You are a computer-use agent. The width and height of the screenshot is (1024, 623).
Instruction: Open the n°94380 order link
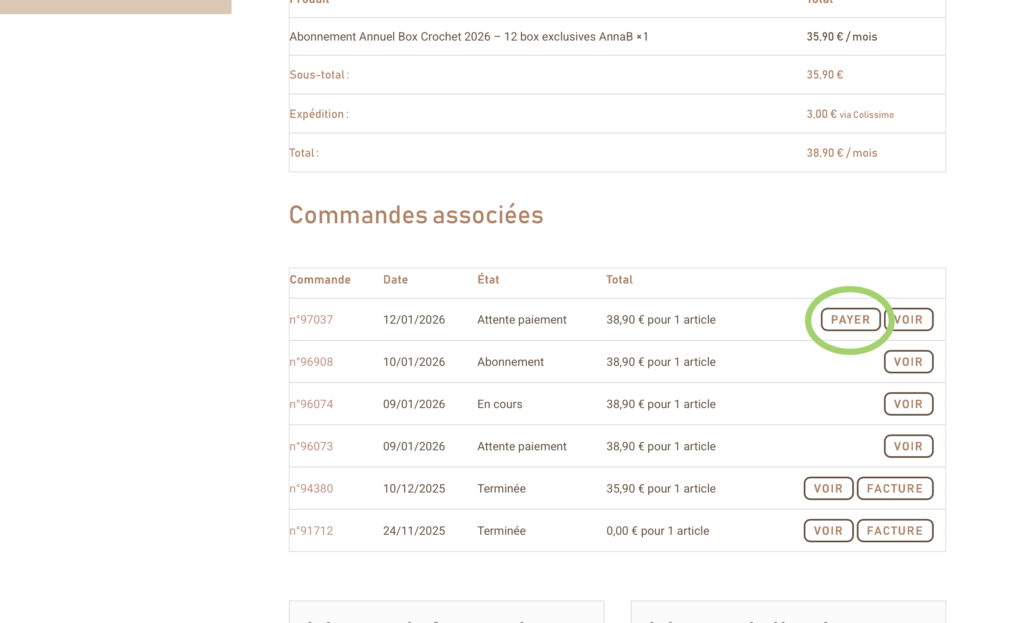click(311, 489)
